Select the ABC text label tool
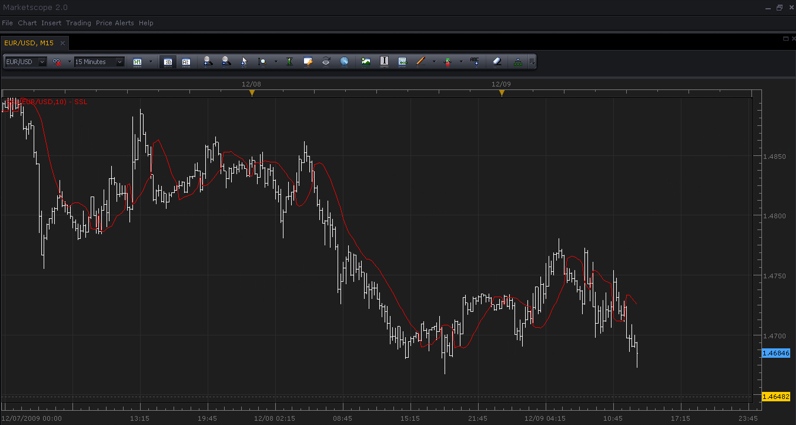Screen dimensions: 796x425 tap(475, 61)
